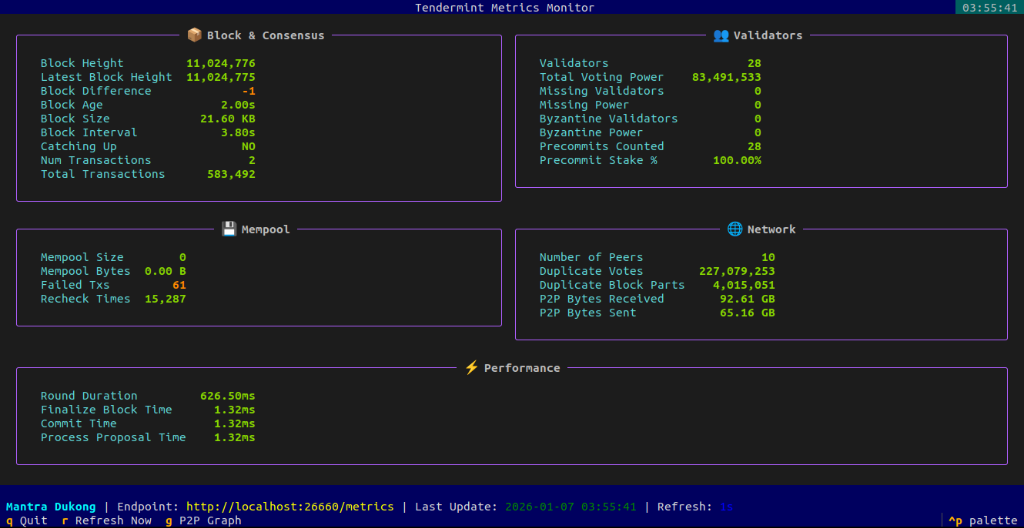Click the lightning bolt Performance icon
This screenshot has width=1024, height=528.
click(x=472, y=368)
